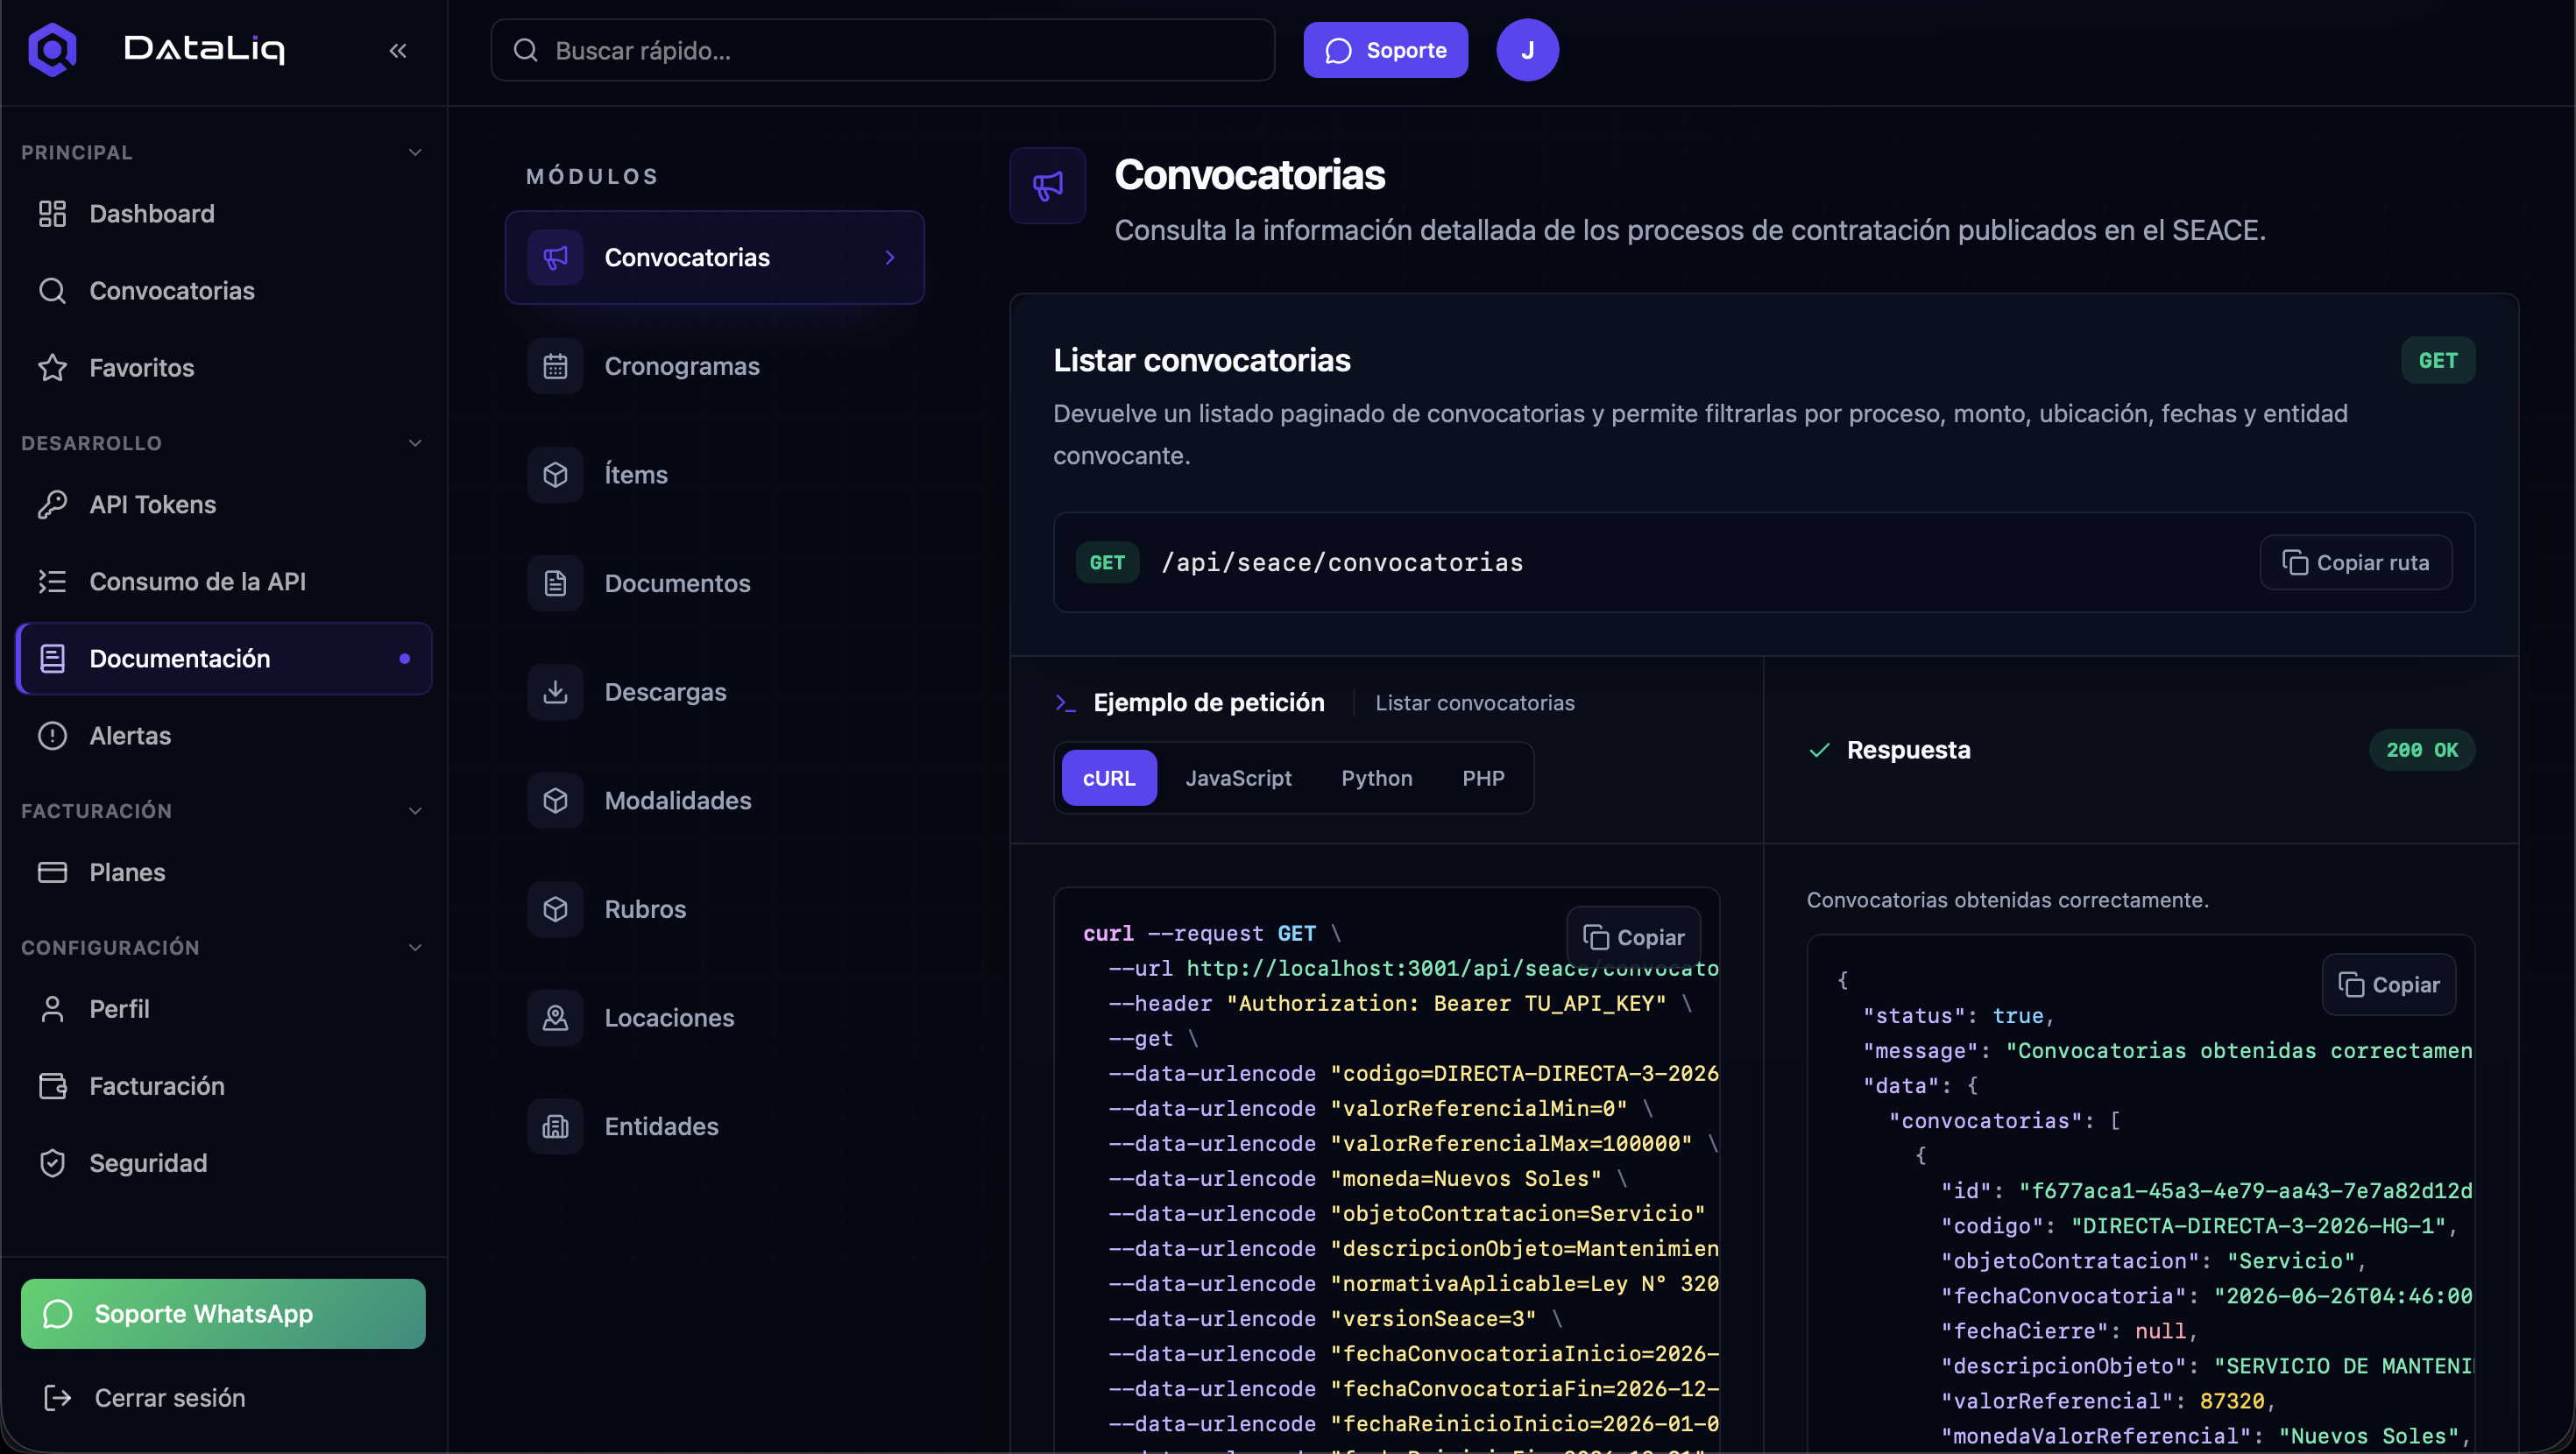Collapse the sidebar with the double-chevron icon
Image resolution: width=2576 pixels, height=1454 pixels.
coord(398,50)
